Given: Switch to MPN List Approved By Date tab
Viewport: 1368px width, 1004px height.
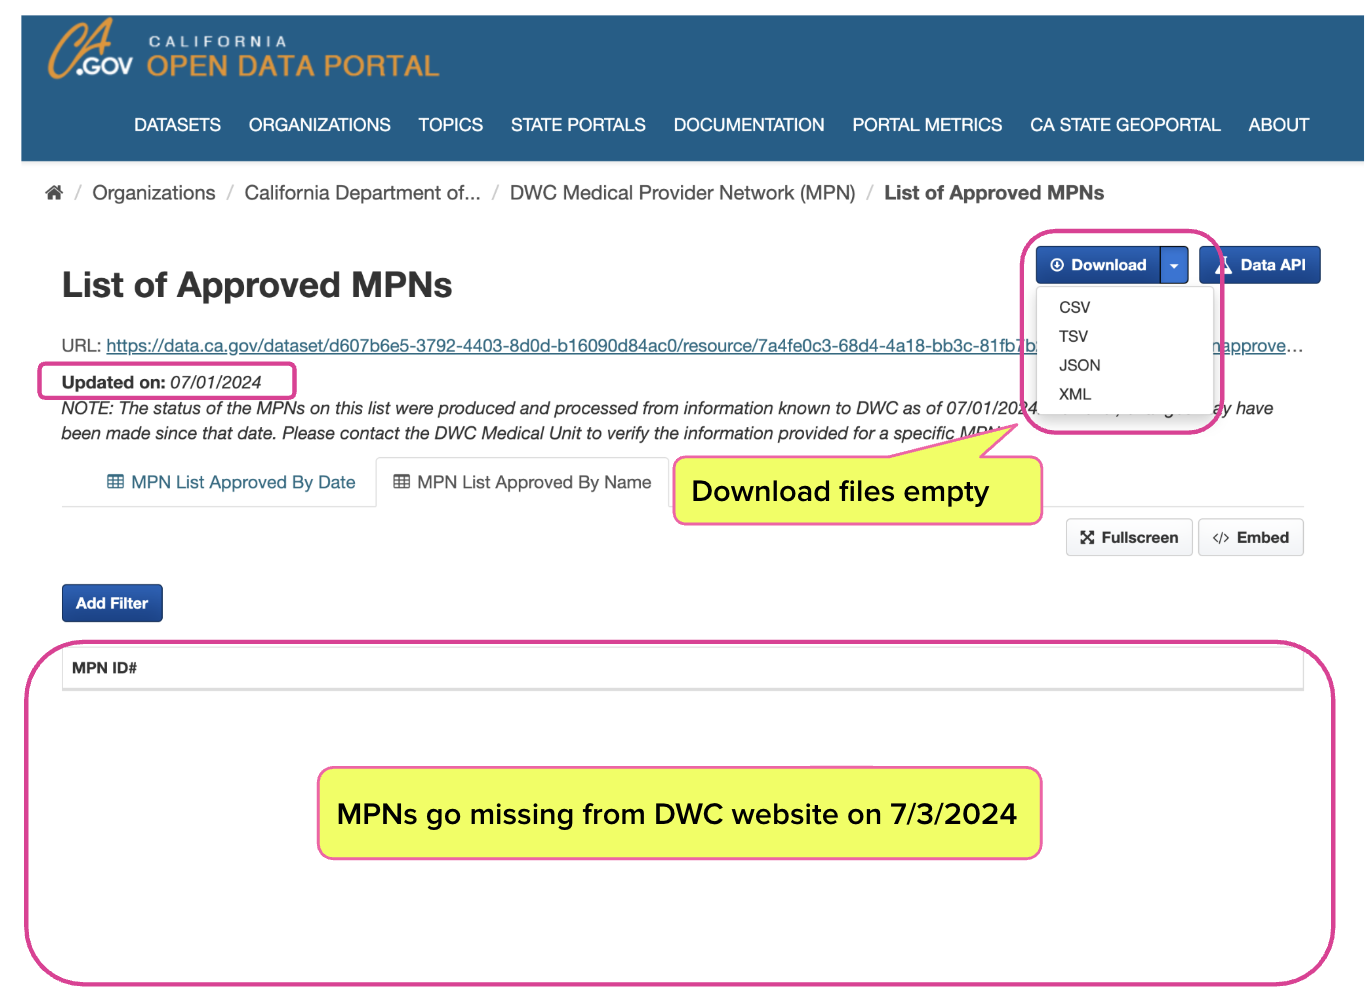Looking at the screenshot, I should 231,482.
